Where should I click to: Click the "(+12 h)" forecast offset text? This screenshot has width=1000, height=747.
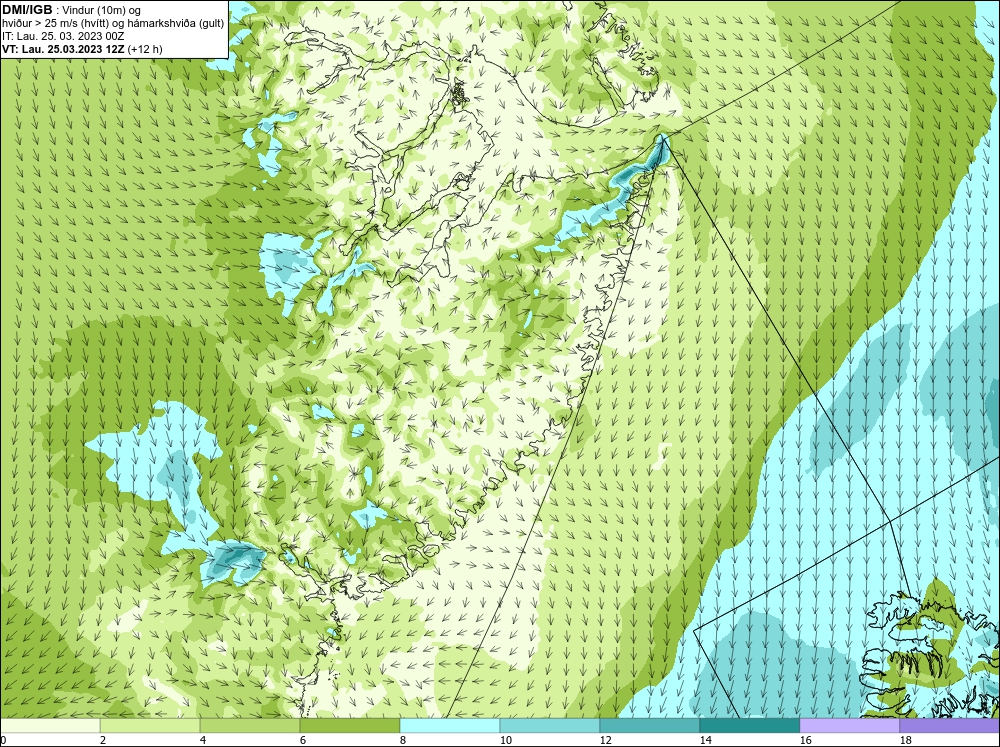click(145, 49)
